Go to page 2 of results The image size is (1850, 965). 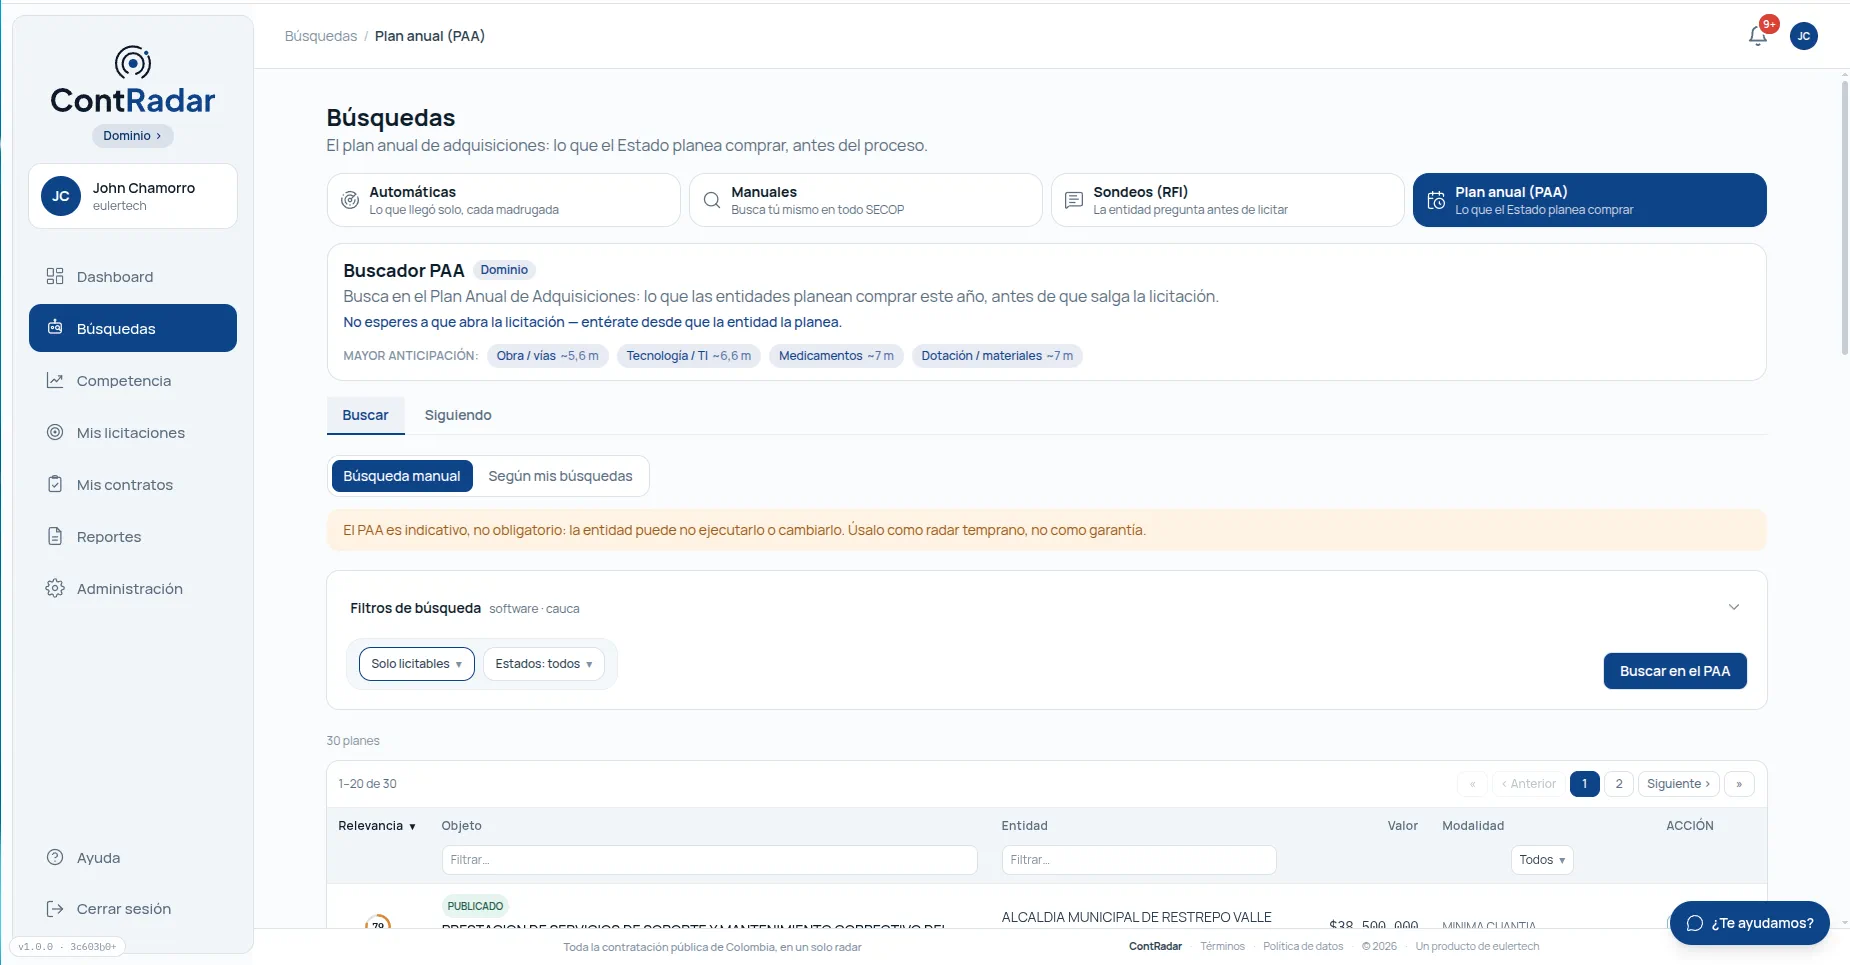point(1619,784)
